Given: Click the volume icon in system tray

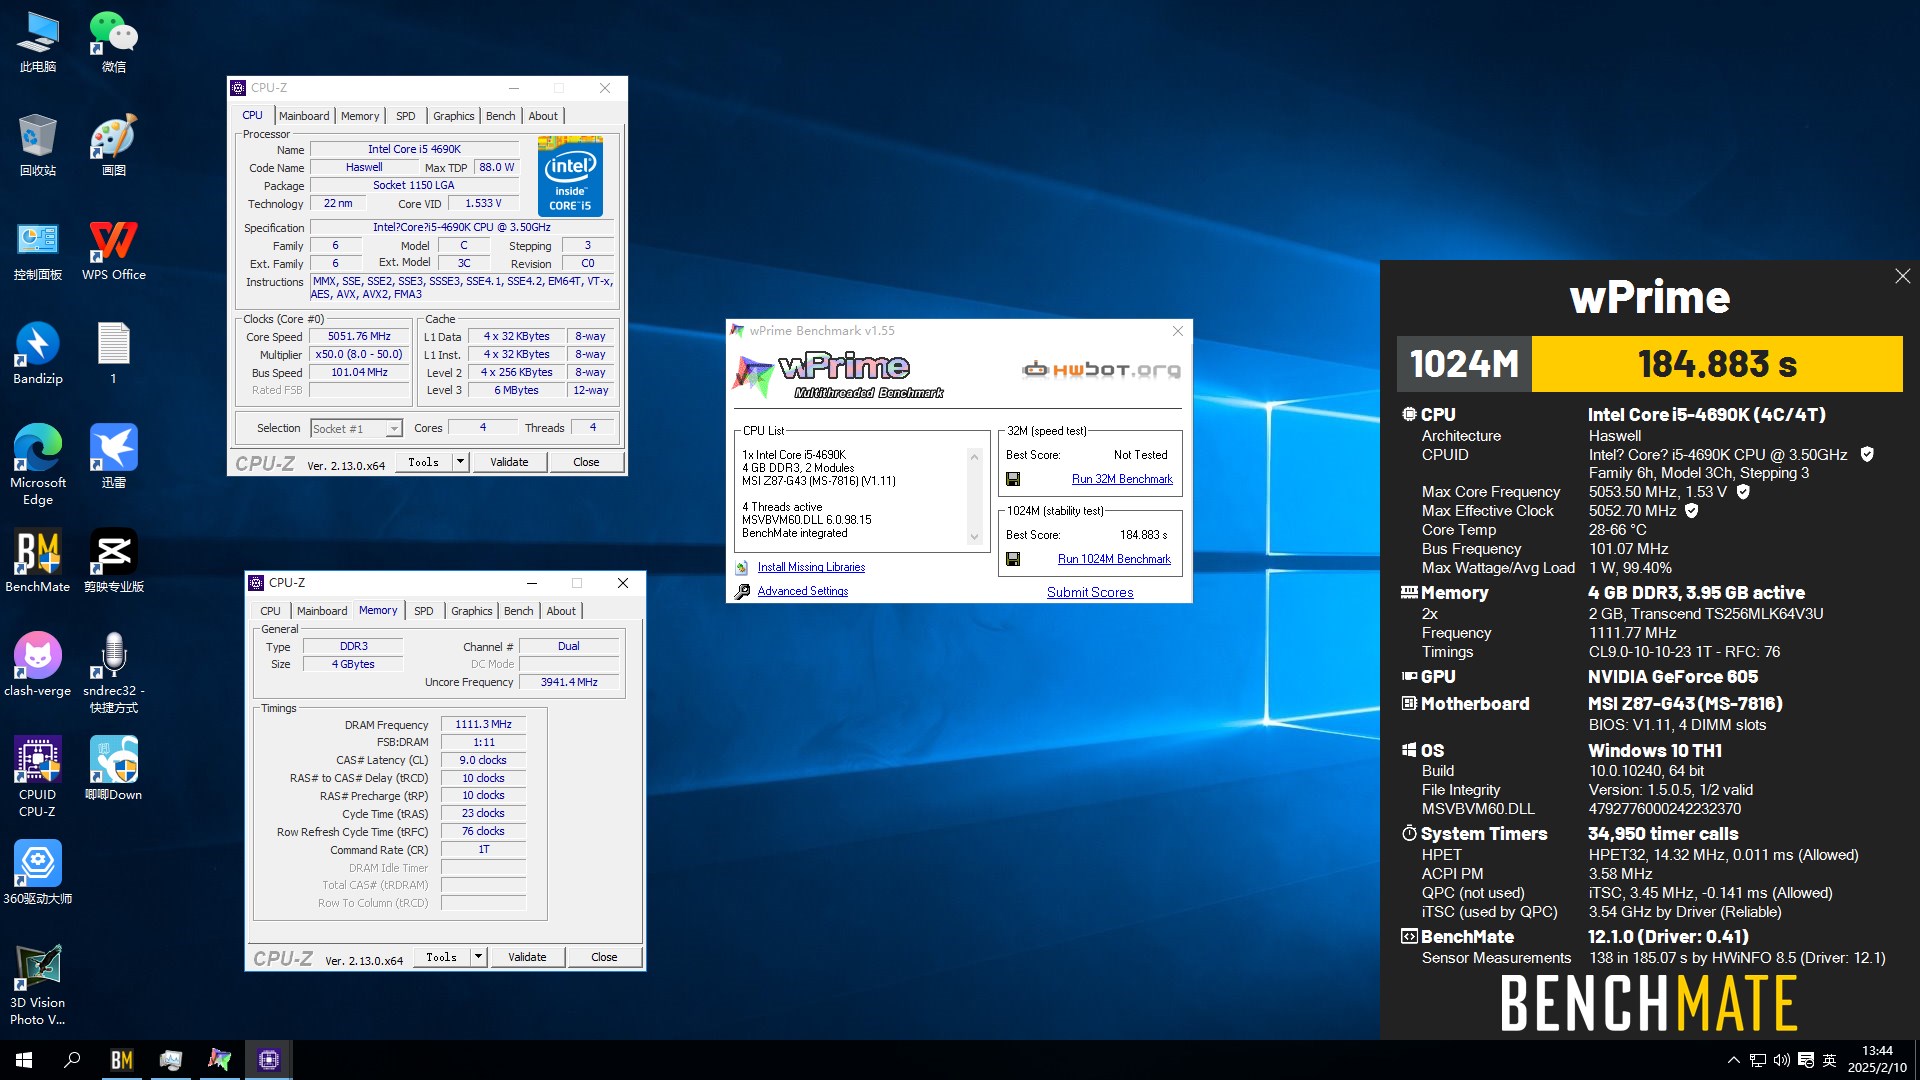Looking at the screenshot, I should [1782, 1060].
